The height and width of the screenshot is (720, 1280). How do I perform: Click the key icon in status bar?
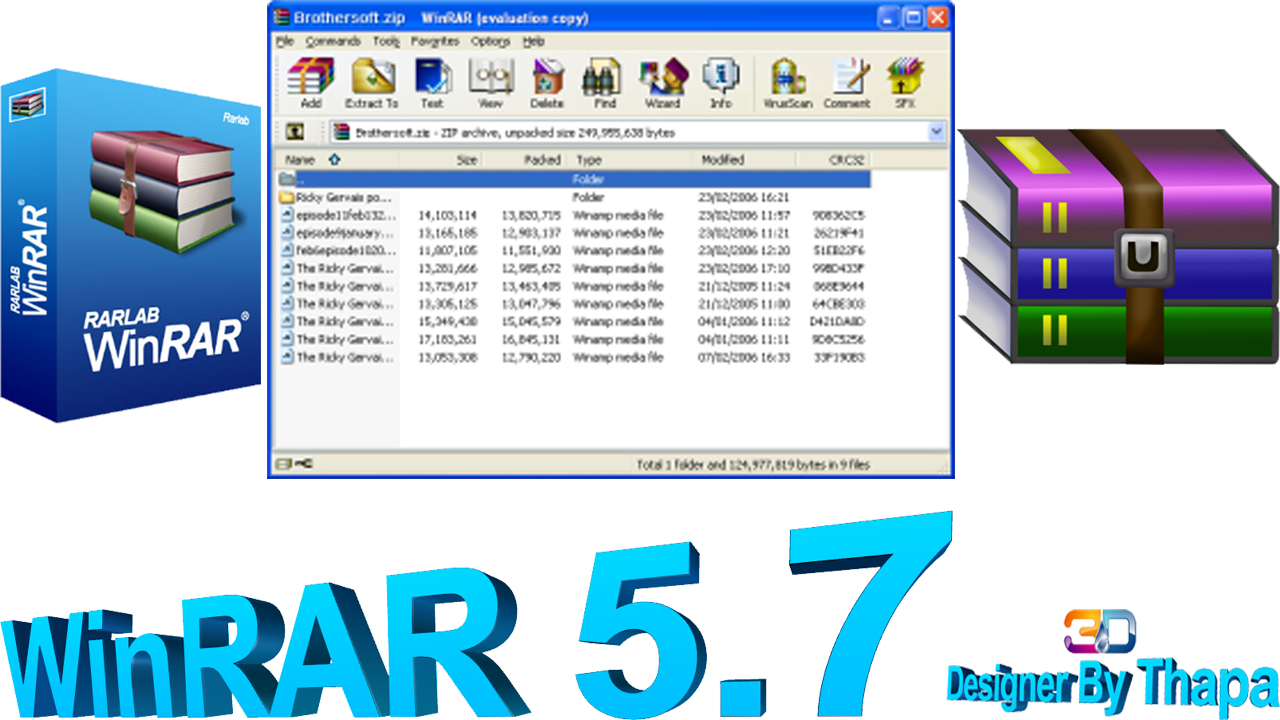(x=304, y=465)
